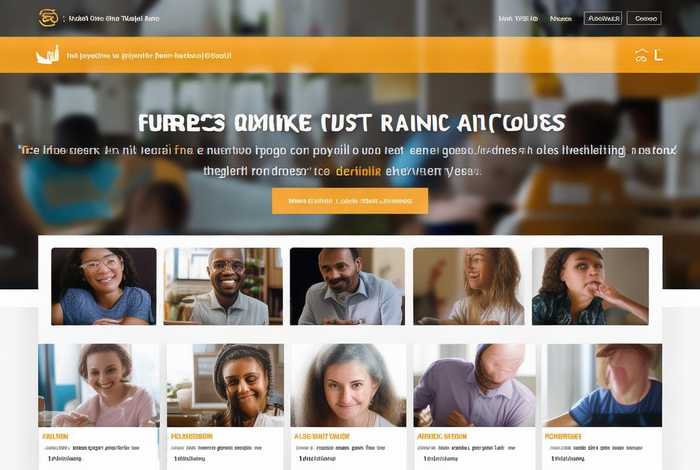Click the round orange logo in header

tap(48, 18)
